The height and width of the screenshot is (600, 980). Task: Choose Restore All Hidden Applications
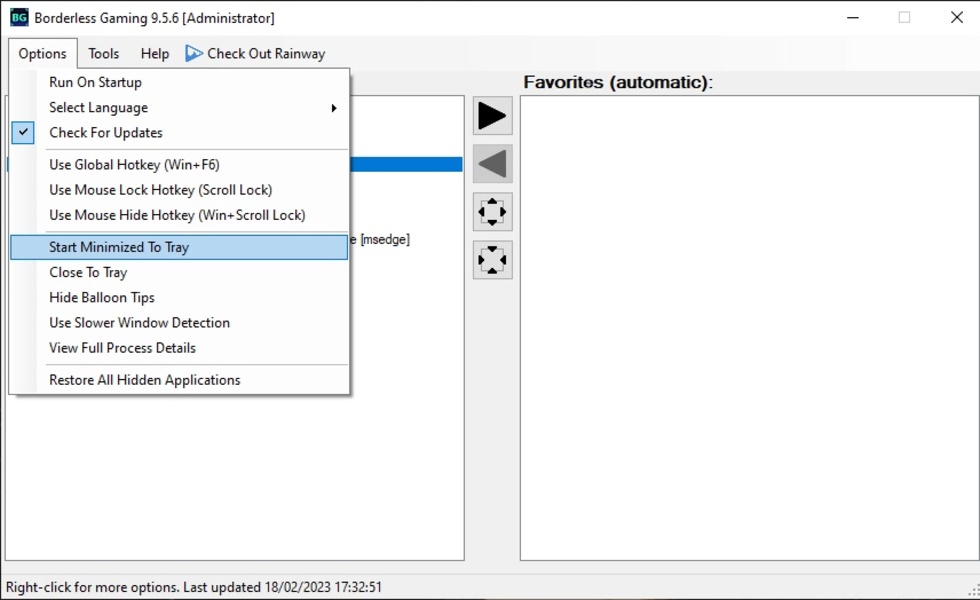(x=145, y=380)
